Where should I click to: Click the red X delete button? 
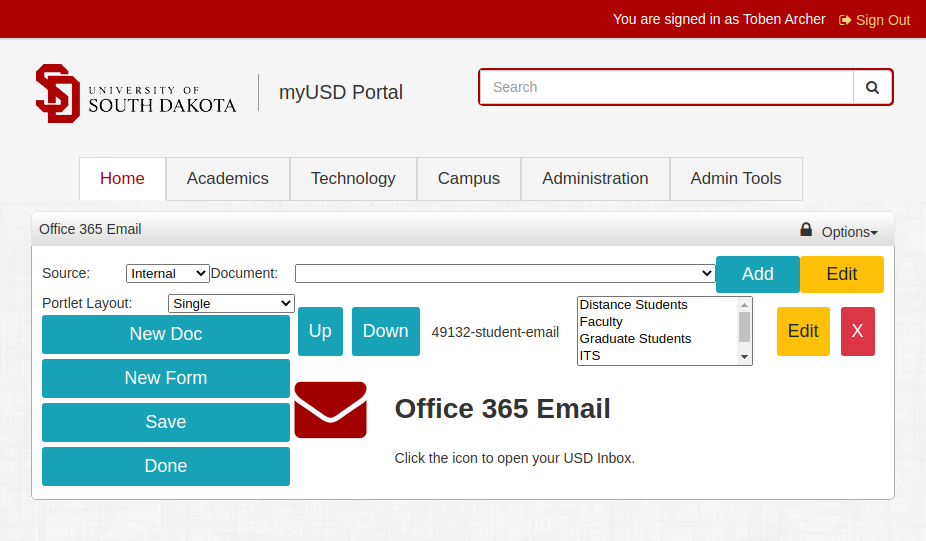[857, 331]
